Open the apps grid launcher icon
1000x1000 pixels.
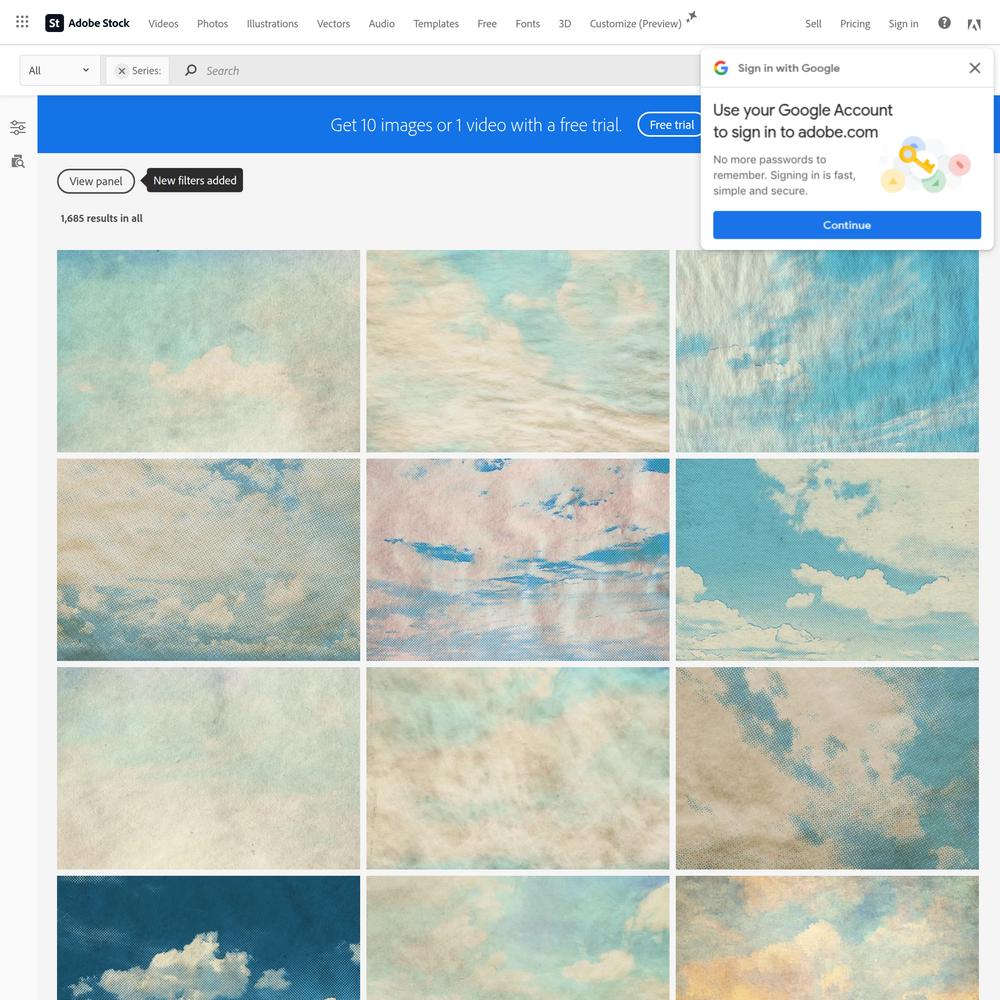click(x=22, y=22)
